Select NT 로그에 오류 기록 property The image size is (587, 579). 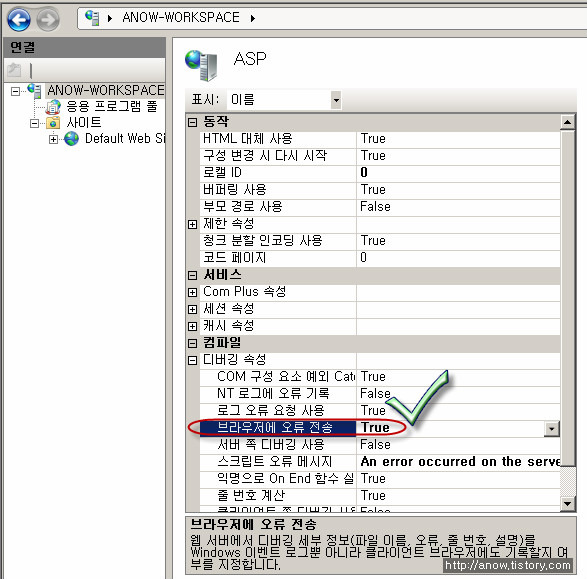[x=278, y=393]
